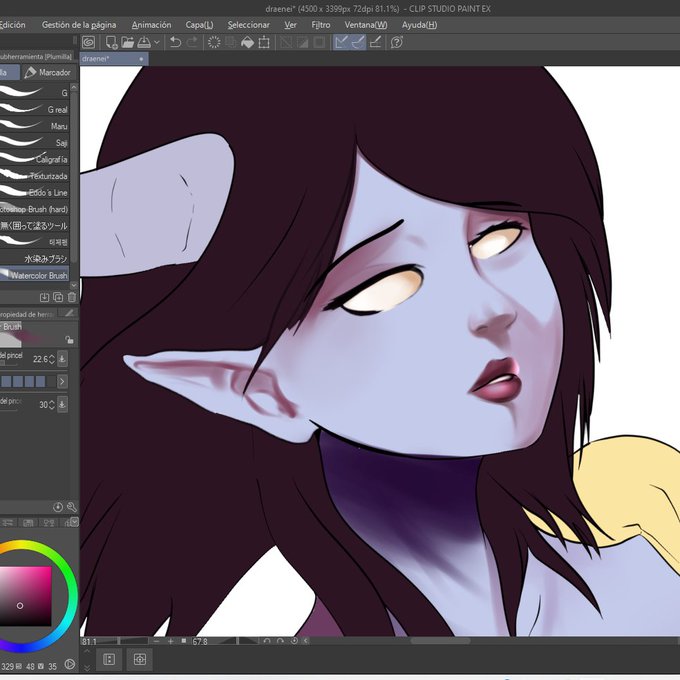
Task: Select the Caligrafía brush
Action: point(34,159)
